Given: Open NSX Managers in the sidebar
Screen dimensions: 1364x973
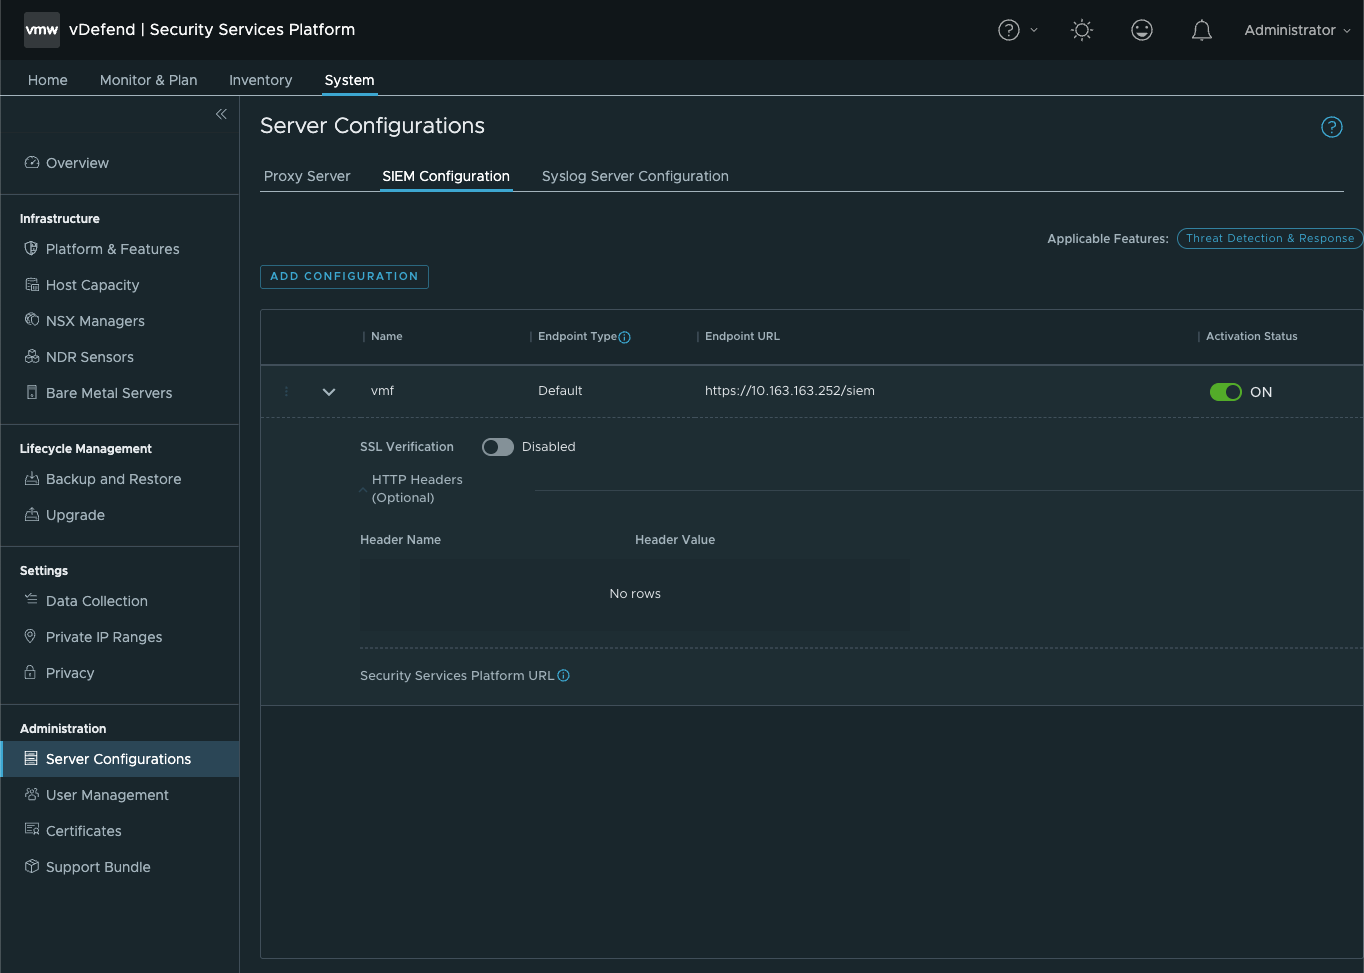Looking at the screenshot, I should (x=95, y=321).
